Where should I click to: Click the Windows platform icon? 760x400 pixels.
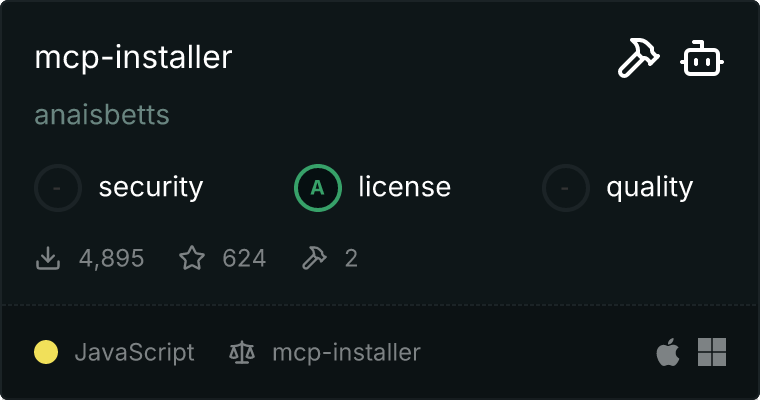(x=712, y=352)
